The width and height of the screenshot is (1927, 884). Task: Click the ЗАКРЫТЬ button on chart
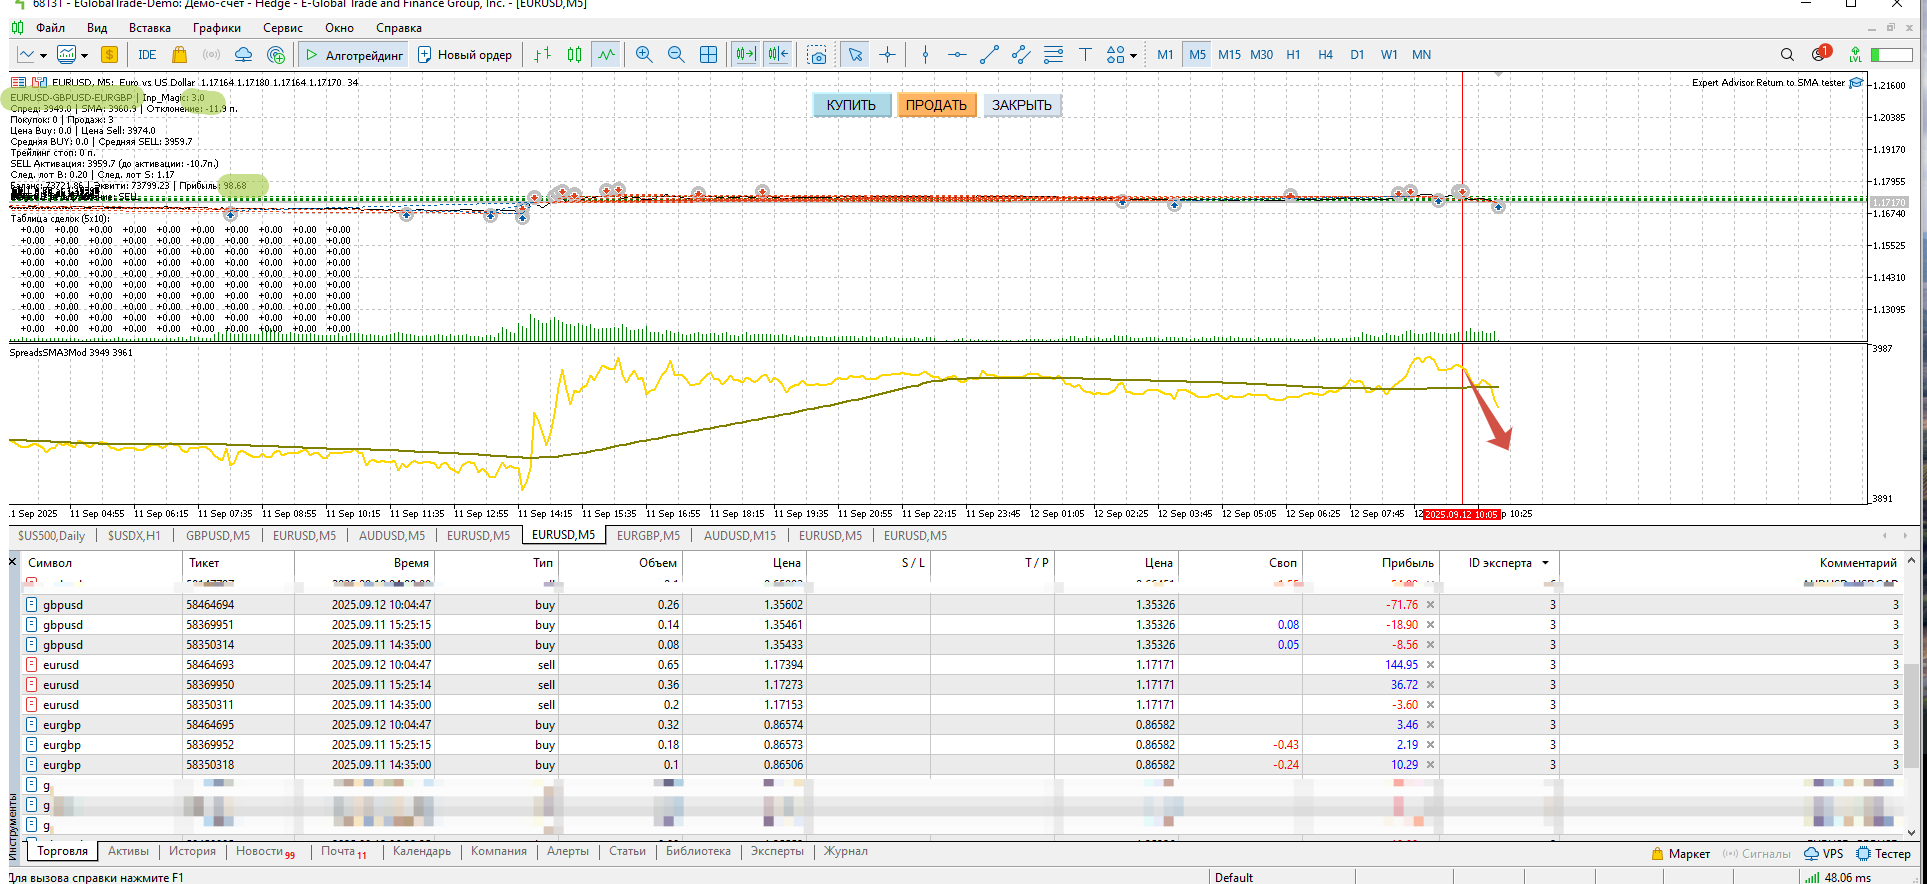(x=1022, y=105)
